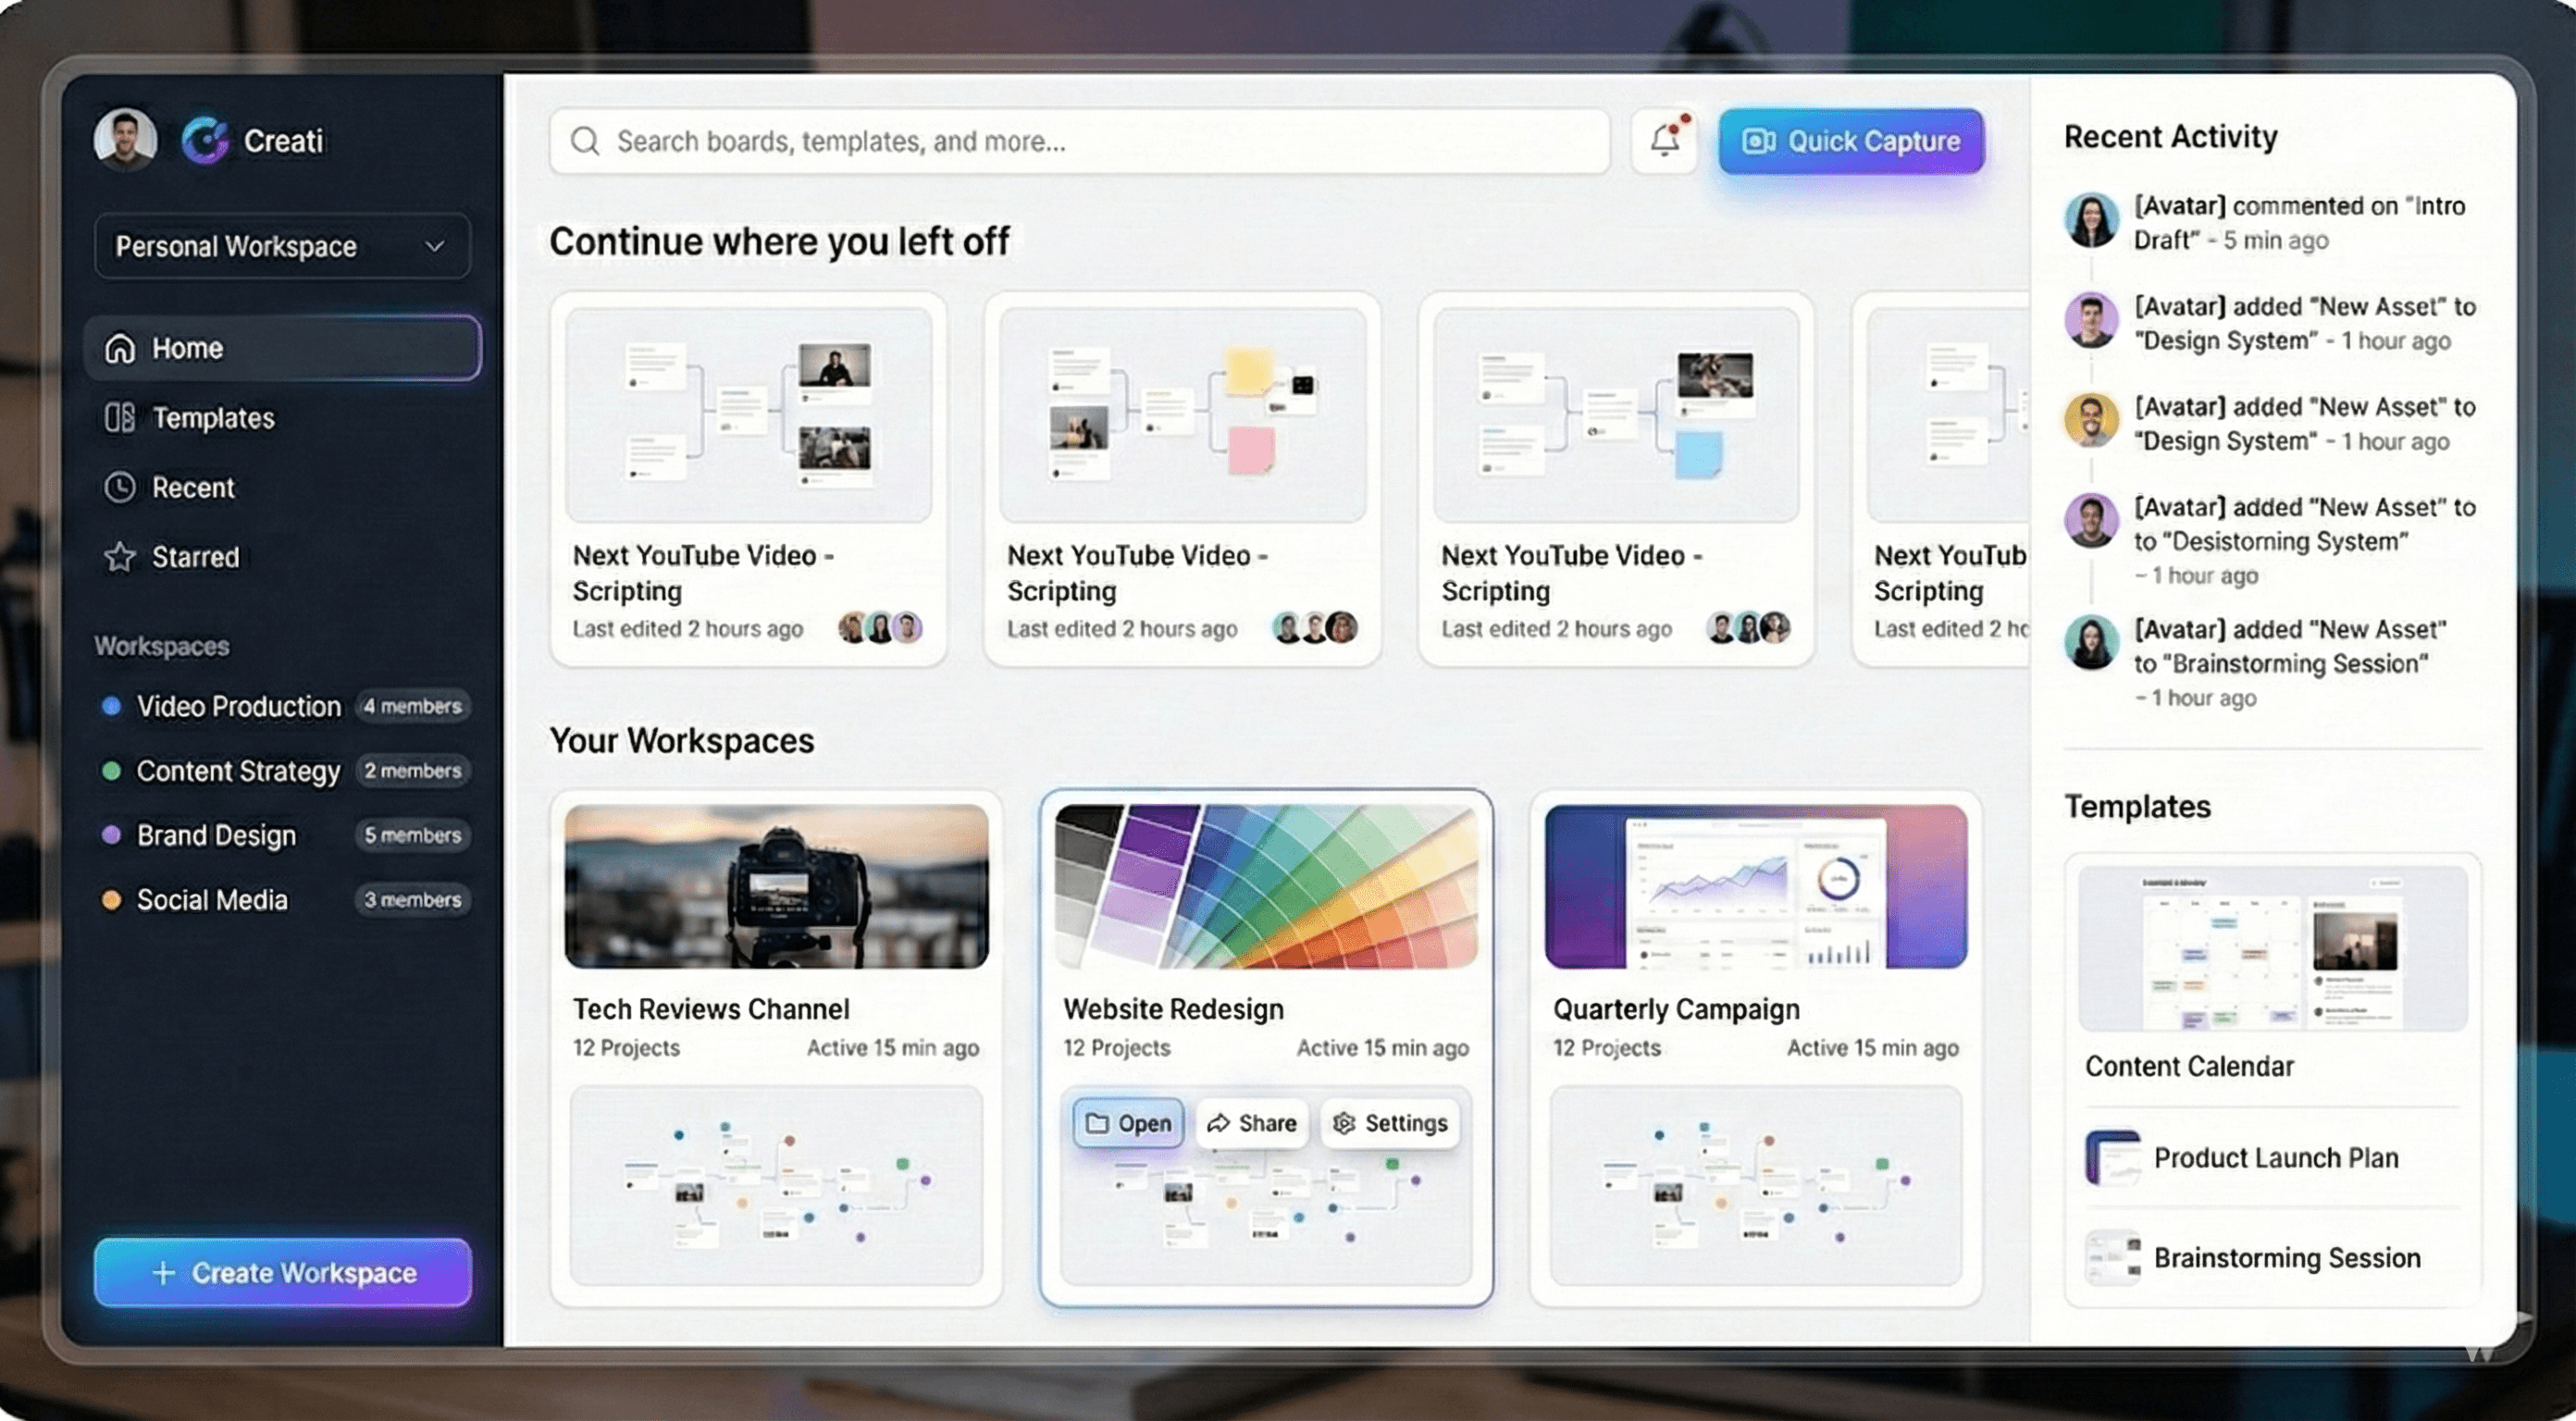Open the Product Launch Plan template
This screenshot has height=1421, width=2576.
coord(2277,1157)
